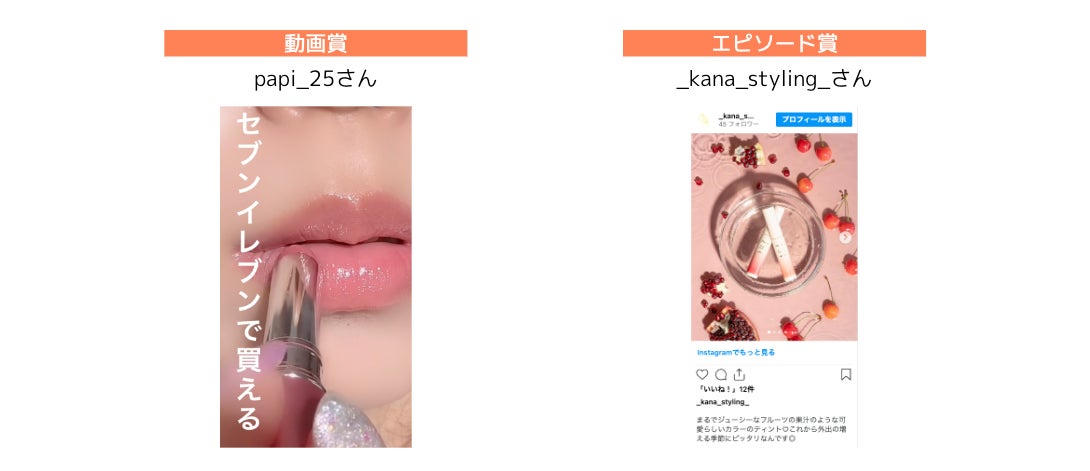Open comments via the speech bubble icon
Viewport: 1090px width, 471px height.
(721, 374)
